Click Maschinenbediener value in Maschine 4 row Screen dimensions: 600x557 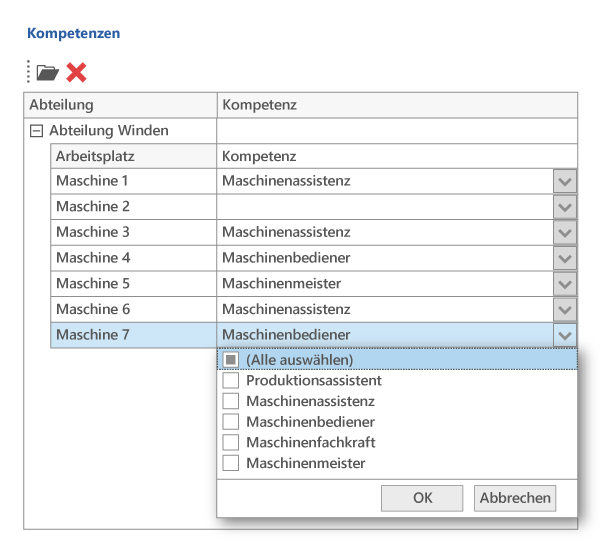tap(286, 258)
